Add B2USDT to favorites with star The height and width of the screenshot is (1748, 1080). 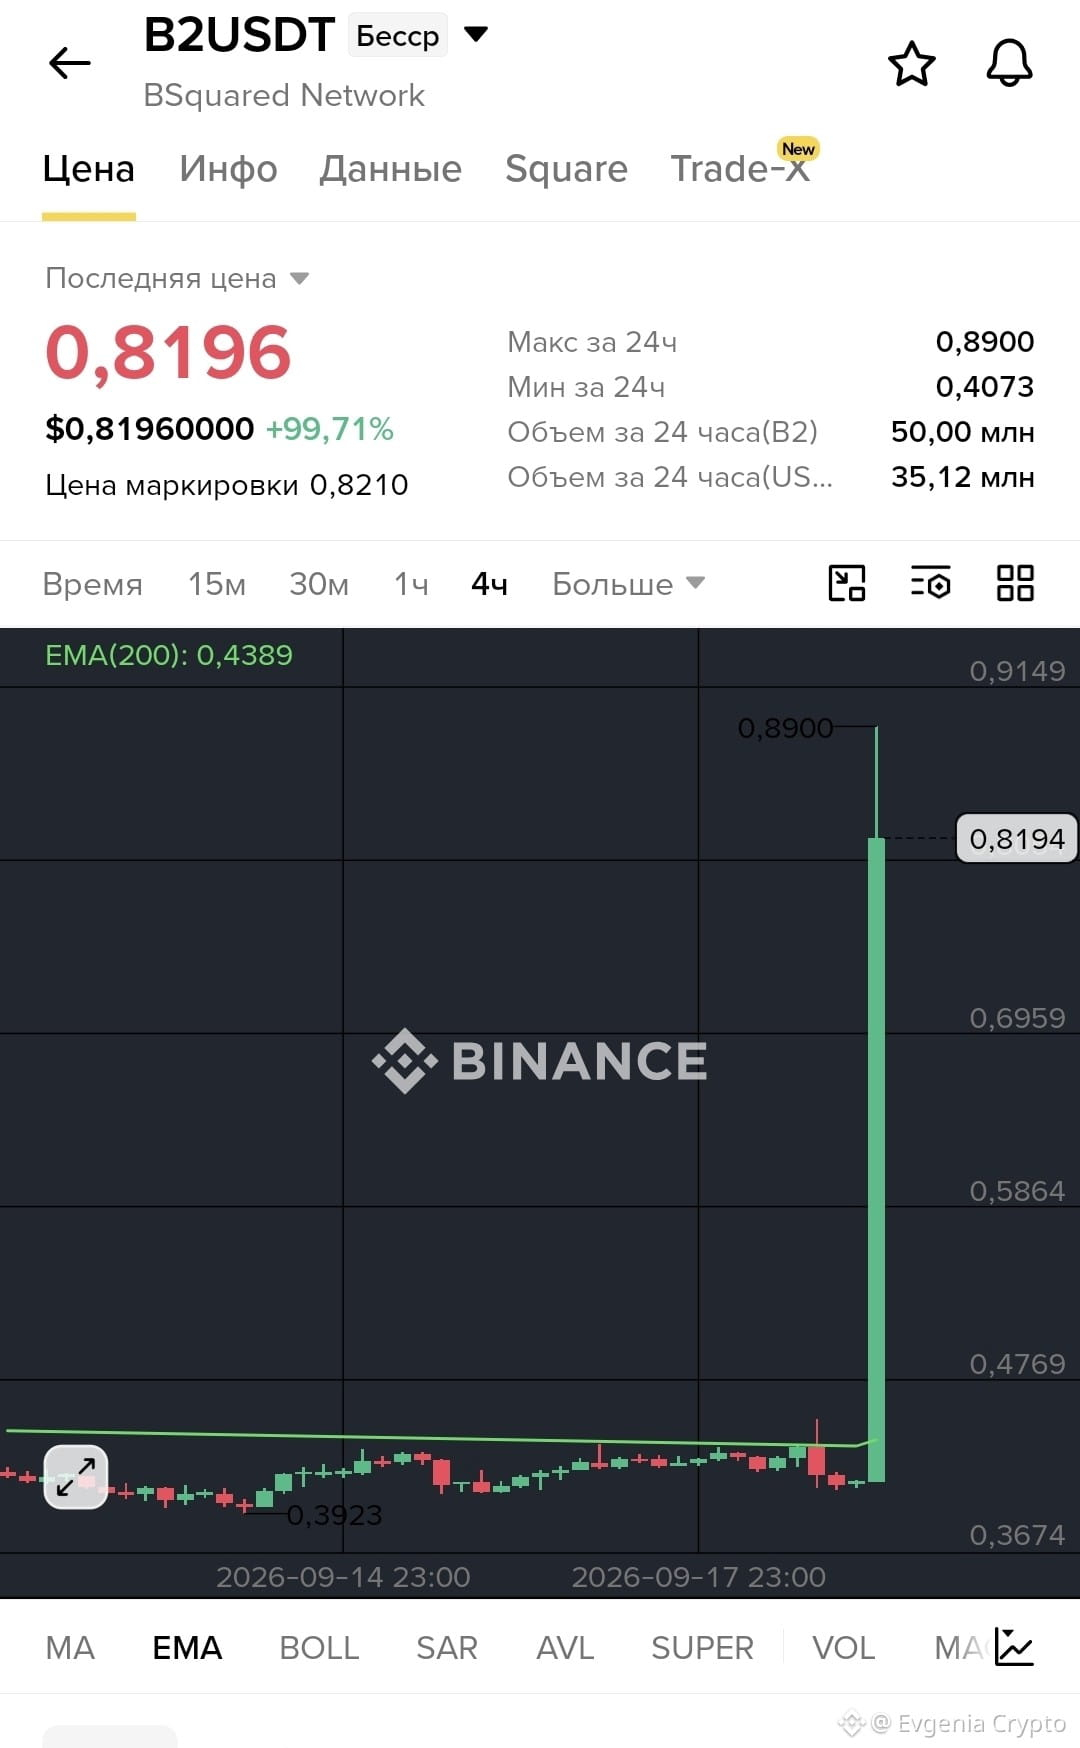(x=911, y=64)
